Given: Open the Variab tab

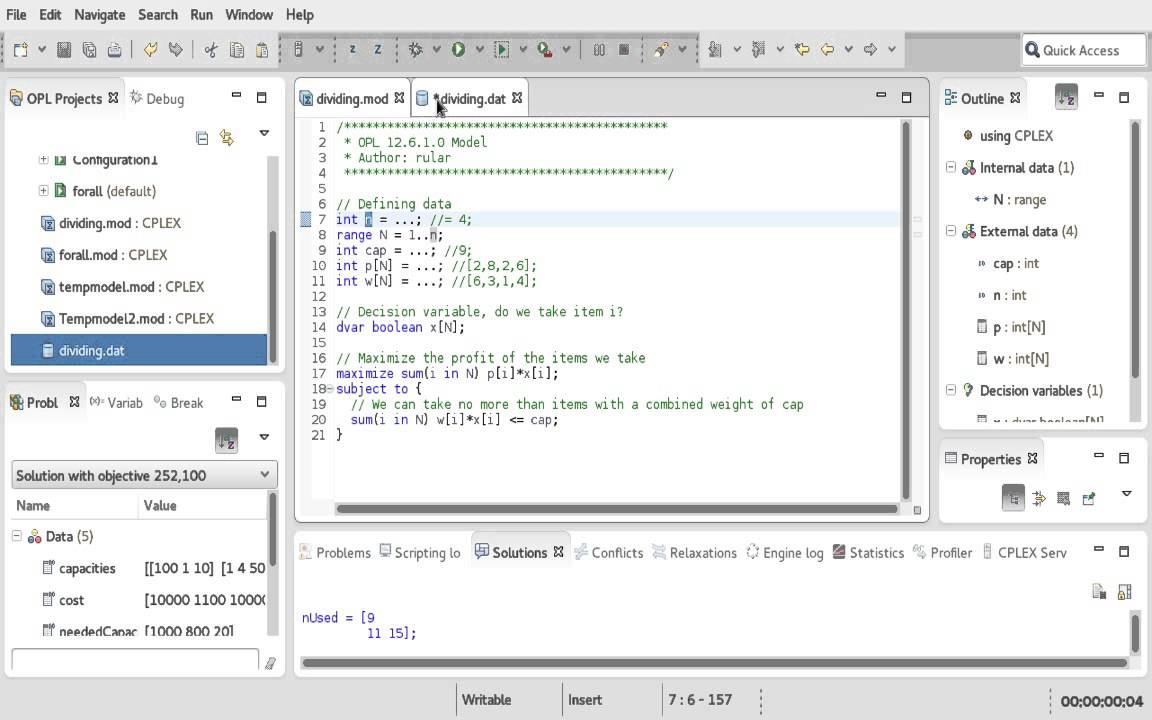Looking at the screenshot, I should tap(116, 403).
